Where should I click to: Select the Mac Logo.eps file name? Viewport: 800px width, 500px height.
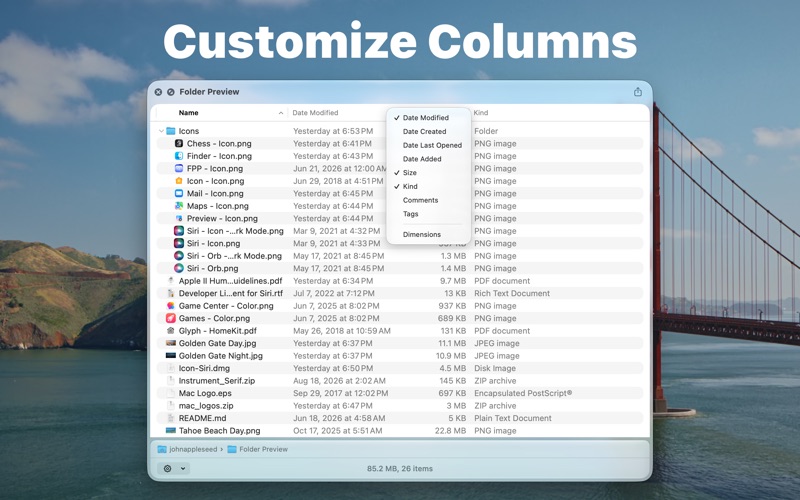click(205, 393)
